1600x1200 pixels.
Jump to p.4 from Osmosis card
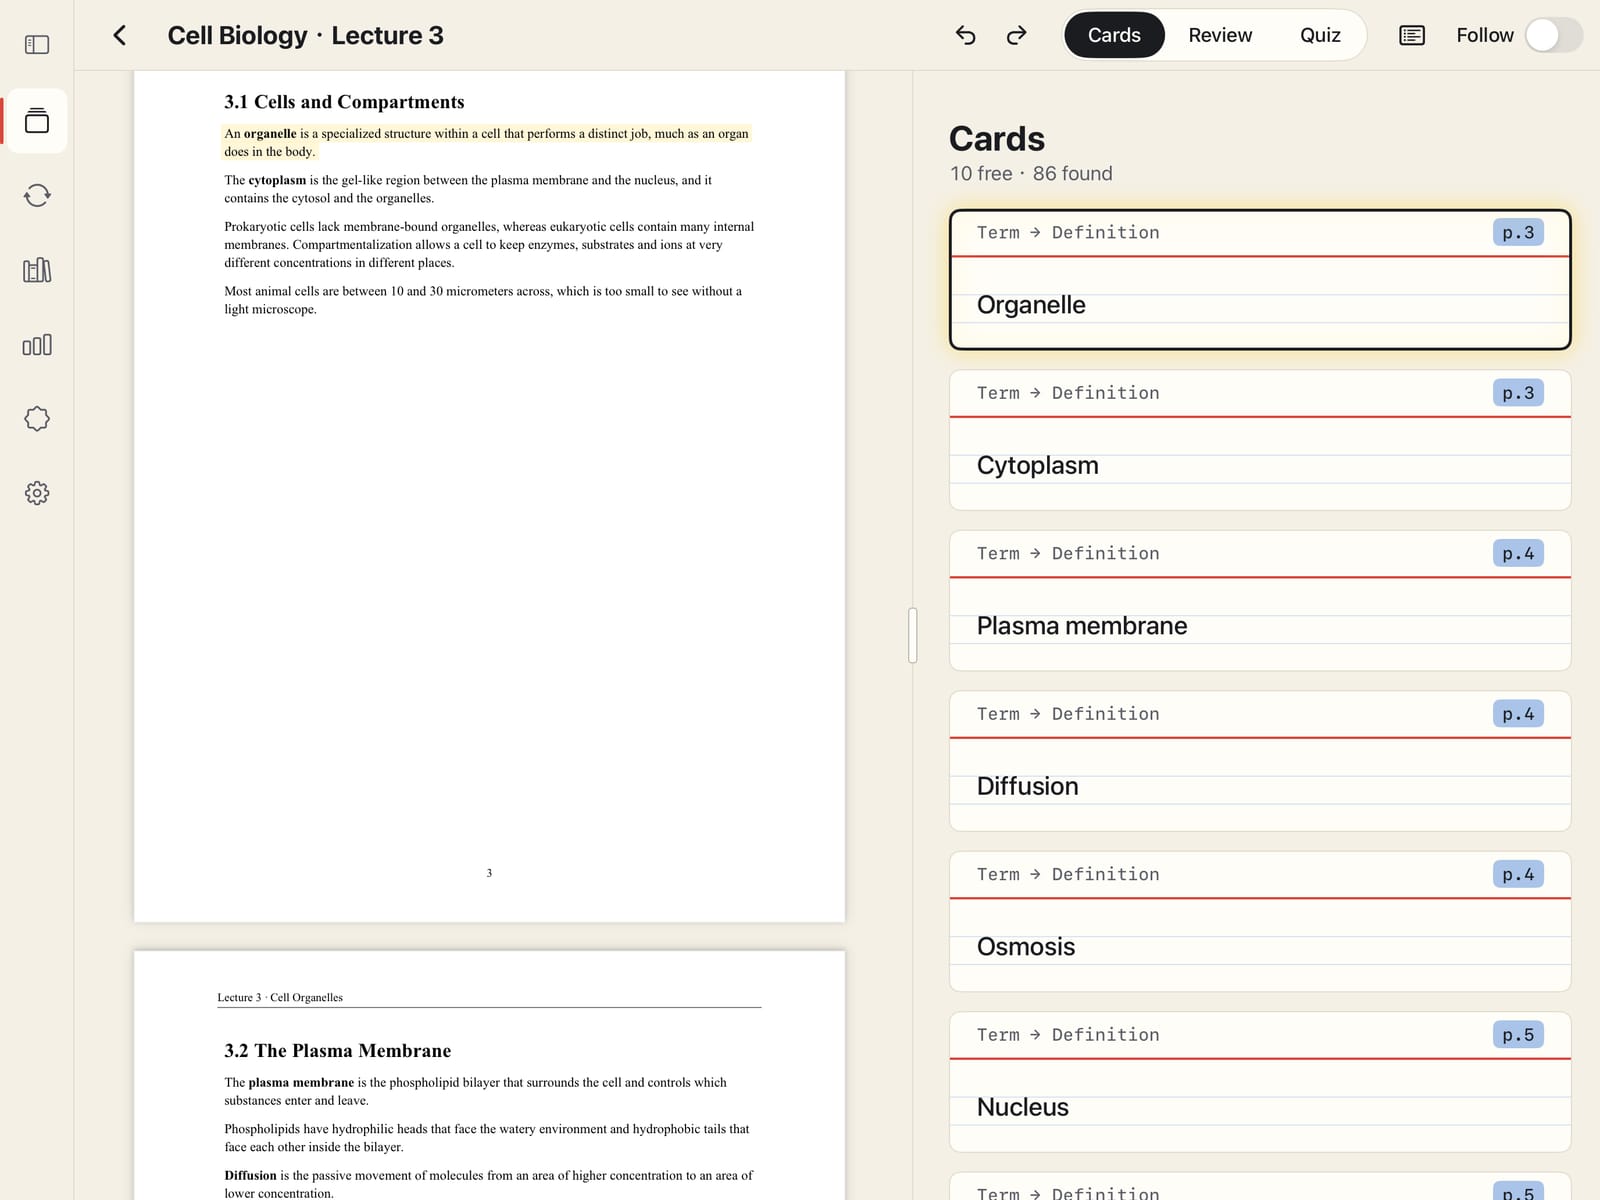[1518, 874]
